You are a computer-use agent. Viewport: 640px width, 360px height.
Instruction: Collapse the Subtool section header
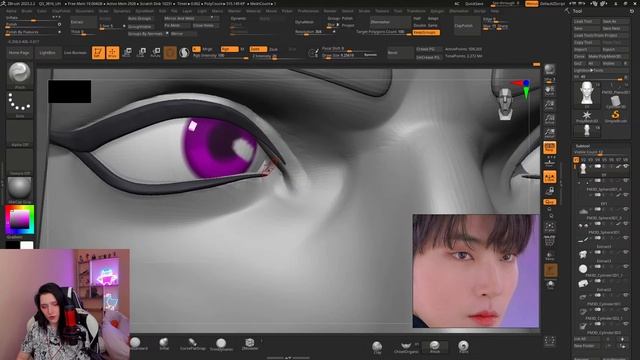pos(582,146)
